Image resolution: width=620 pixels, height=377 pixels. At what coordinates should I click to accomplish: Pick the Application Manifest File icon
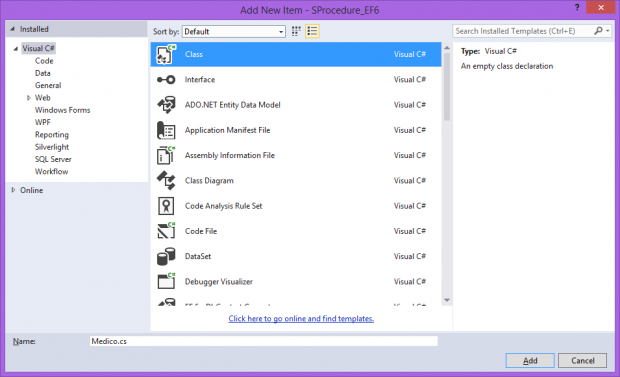(x=166, y=130)
